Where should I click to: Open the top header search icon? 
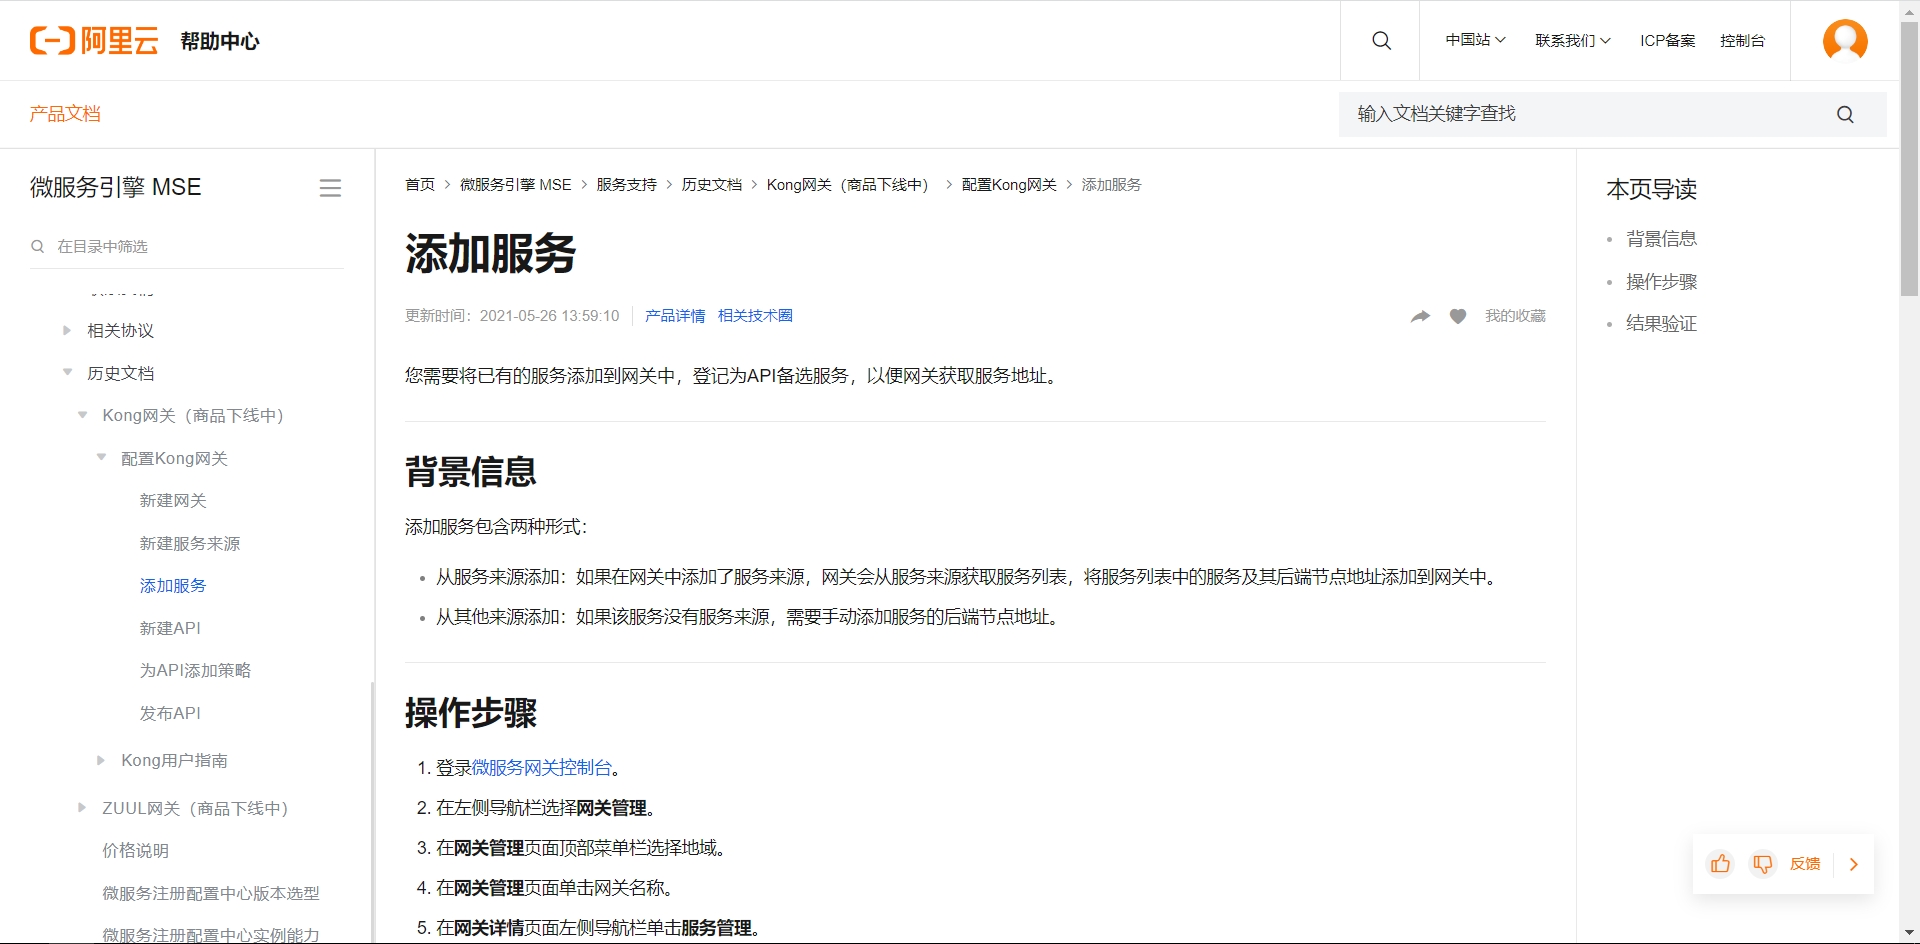1381,41
